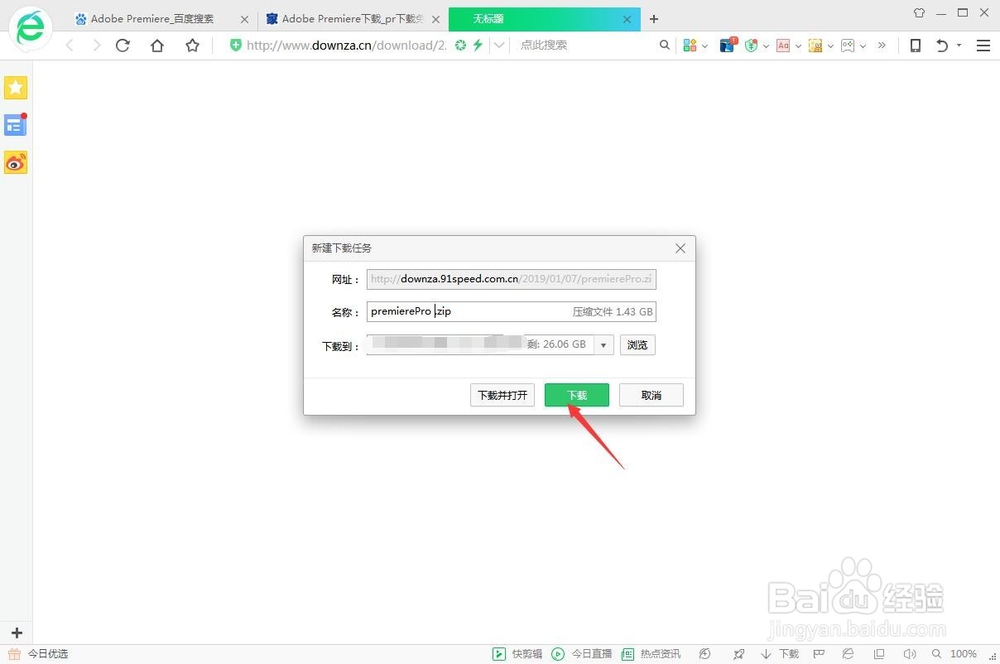Go back with the back arrow

pyautogui.click(x=70, y=45)
